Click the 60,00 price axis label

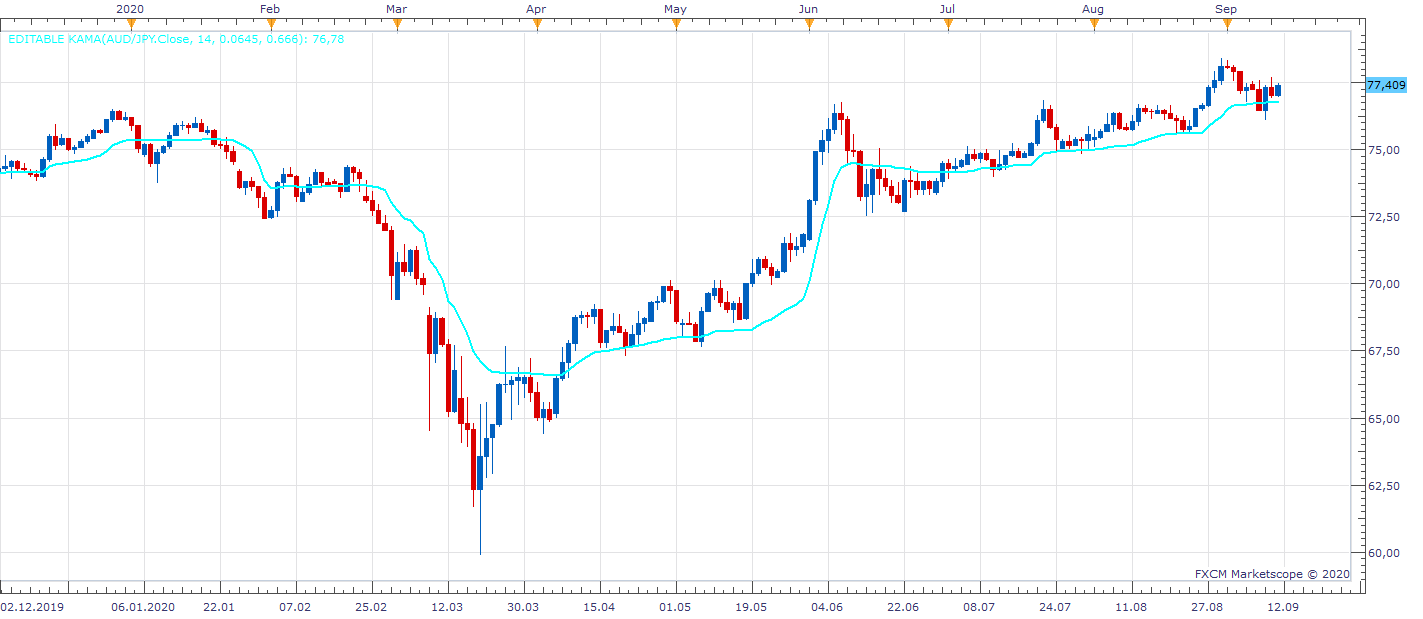tap(1382, 553)
